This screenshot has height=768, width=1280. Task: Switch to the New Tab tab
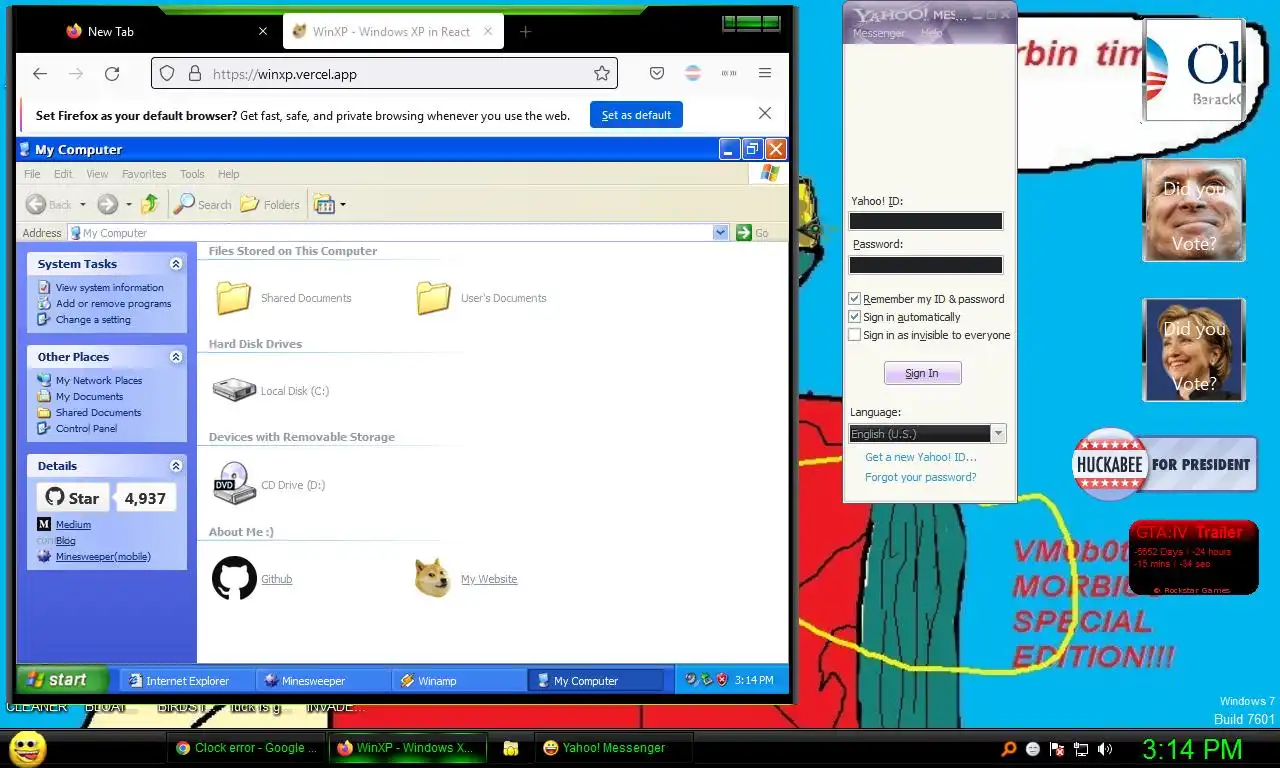[110, 31]
